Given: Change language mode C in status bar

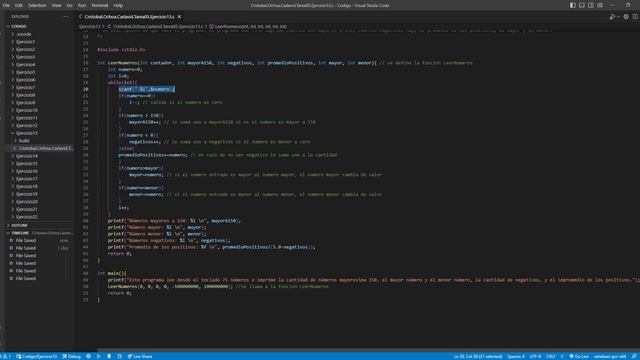Looking at the screenshot, I should 562,356.
